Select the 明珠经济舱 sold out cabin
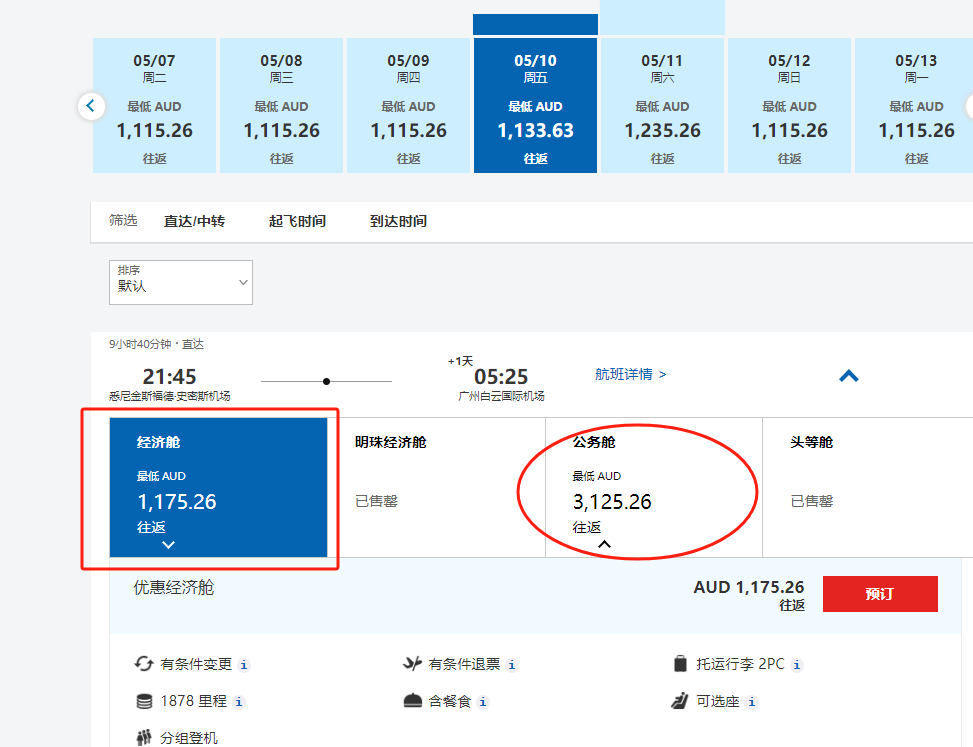 click(x=436, y=487)
